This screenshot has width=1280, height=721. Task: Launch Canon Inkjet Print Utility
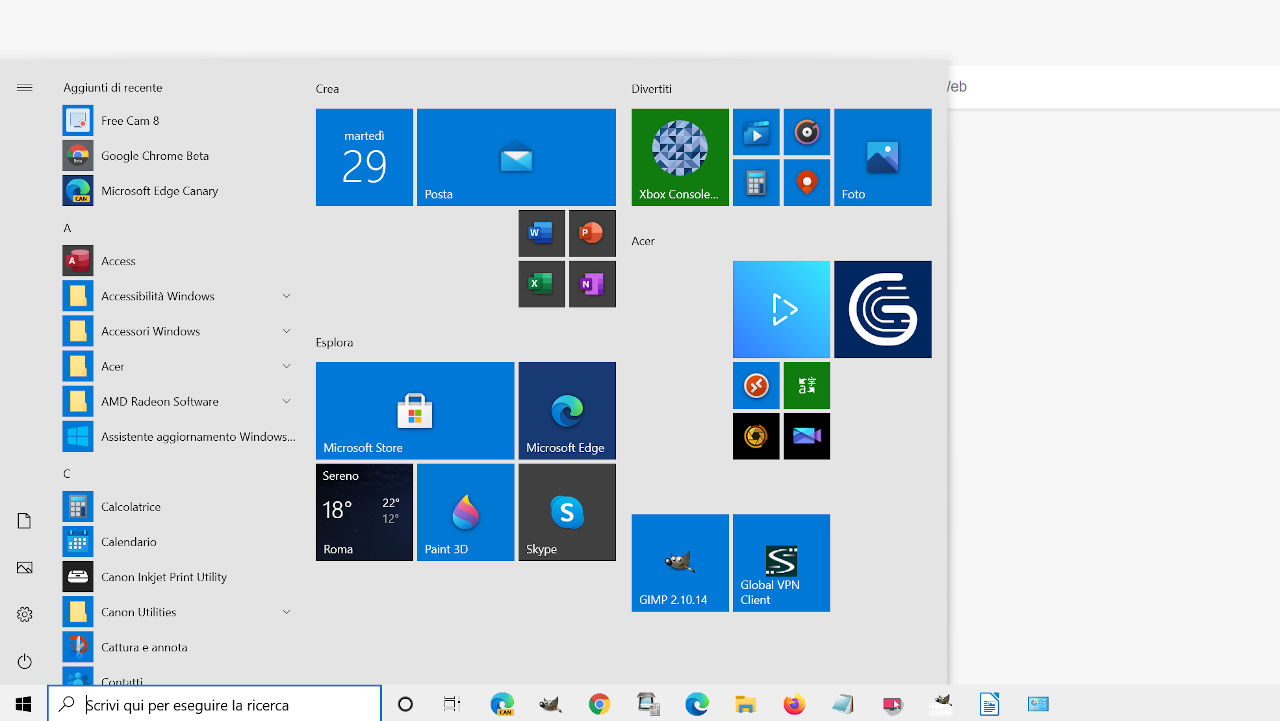pyautogui.click(x=179, y=577)
